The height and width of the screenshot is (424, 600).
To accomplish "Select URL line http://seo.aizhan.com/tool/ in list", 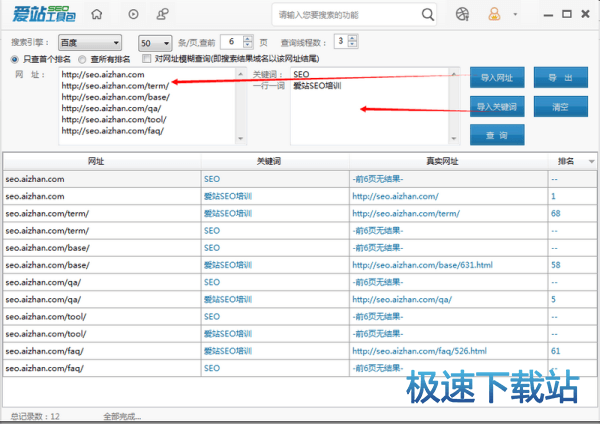I will coord(114,119).
